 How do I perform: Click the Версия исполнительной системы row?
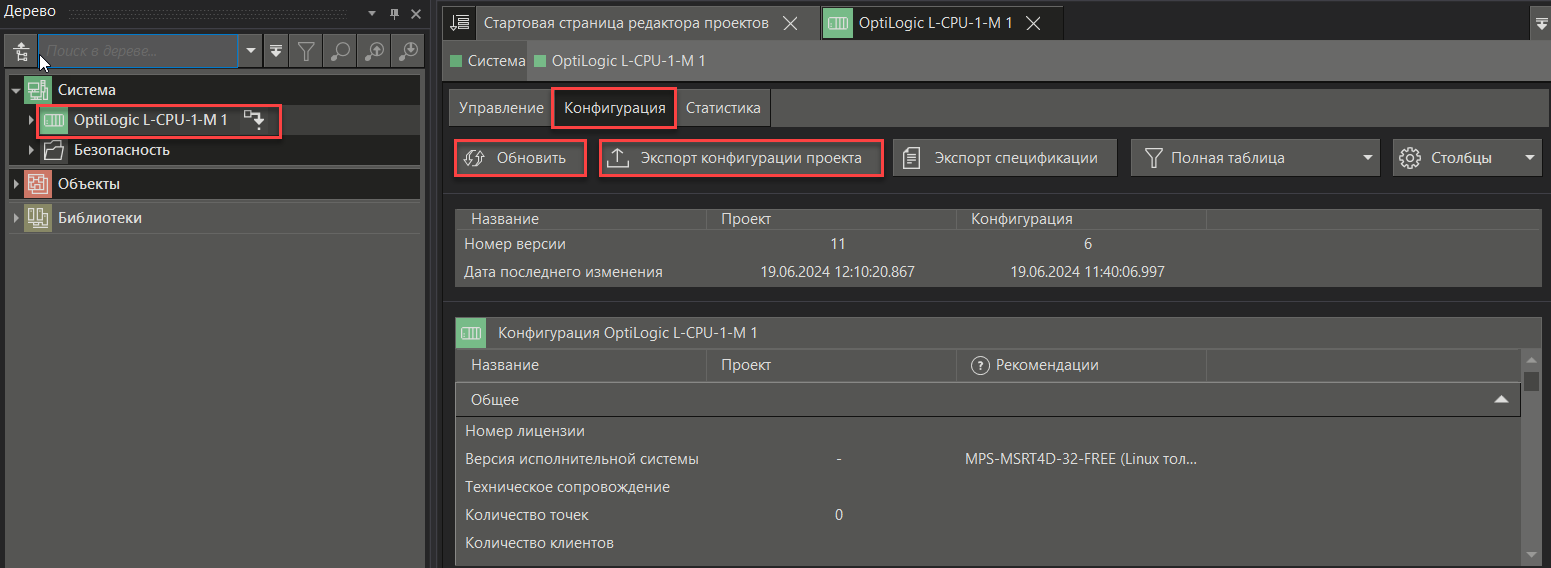coord(988,459)
